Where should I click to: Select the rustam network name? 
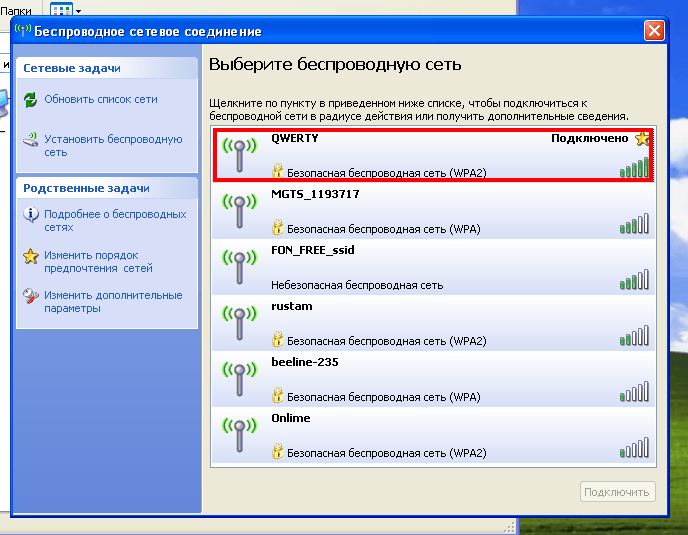(292, 306)
